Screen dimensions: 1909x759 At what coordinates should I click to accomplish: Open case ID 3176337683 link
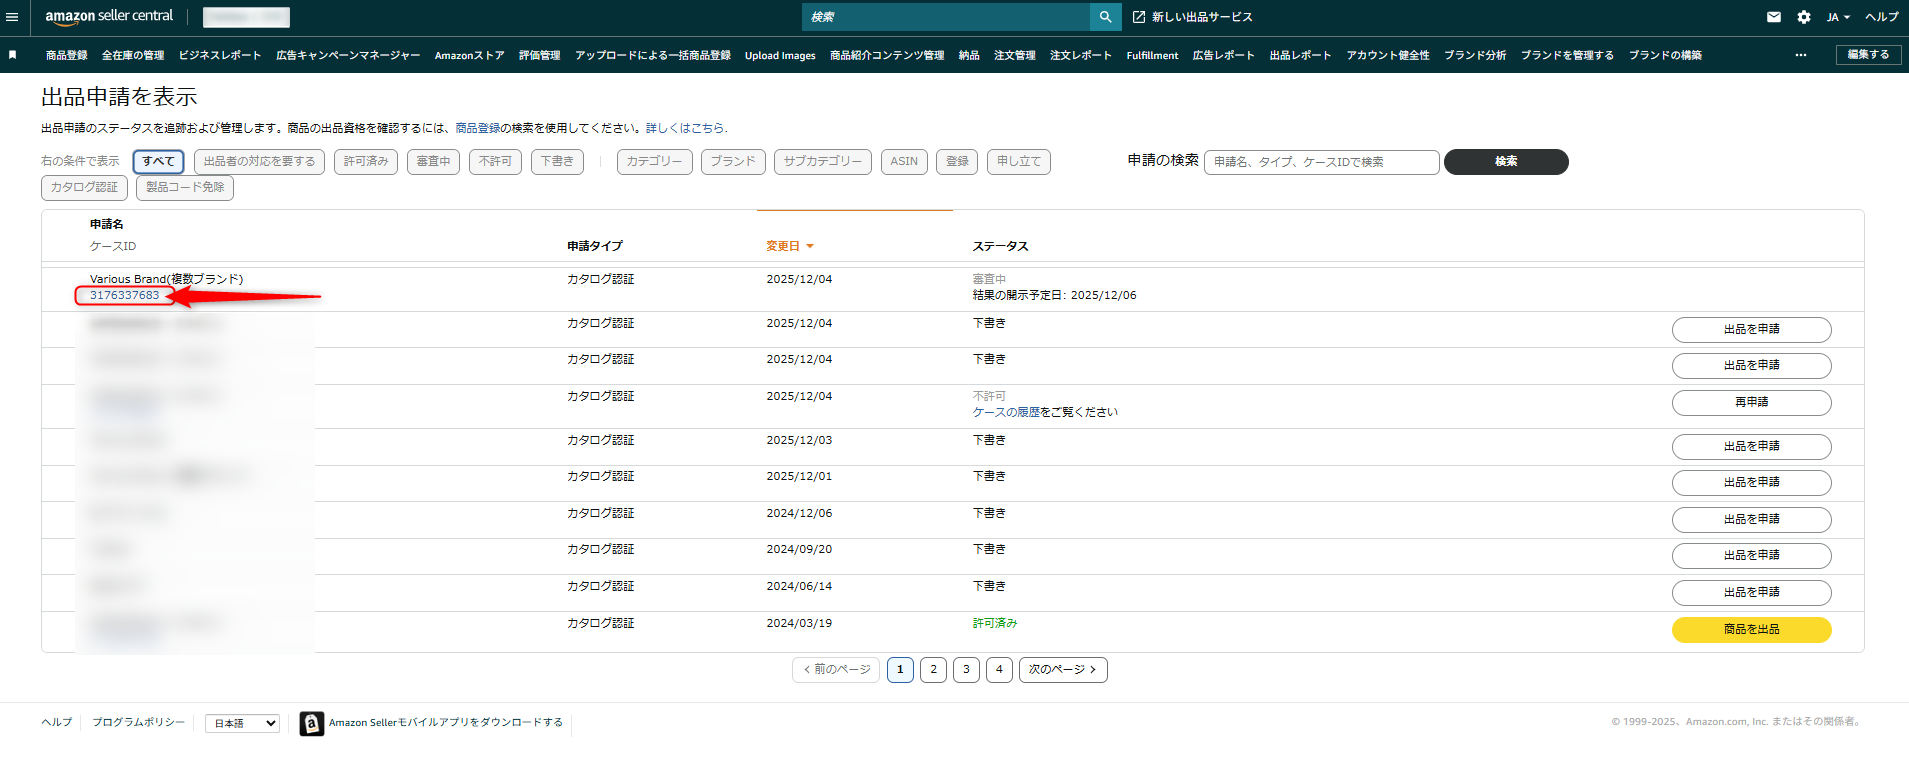point(124,295)
